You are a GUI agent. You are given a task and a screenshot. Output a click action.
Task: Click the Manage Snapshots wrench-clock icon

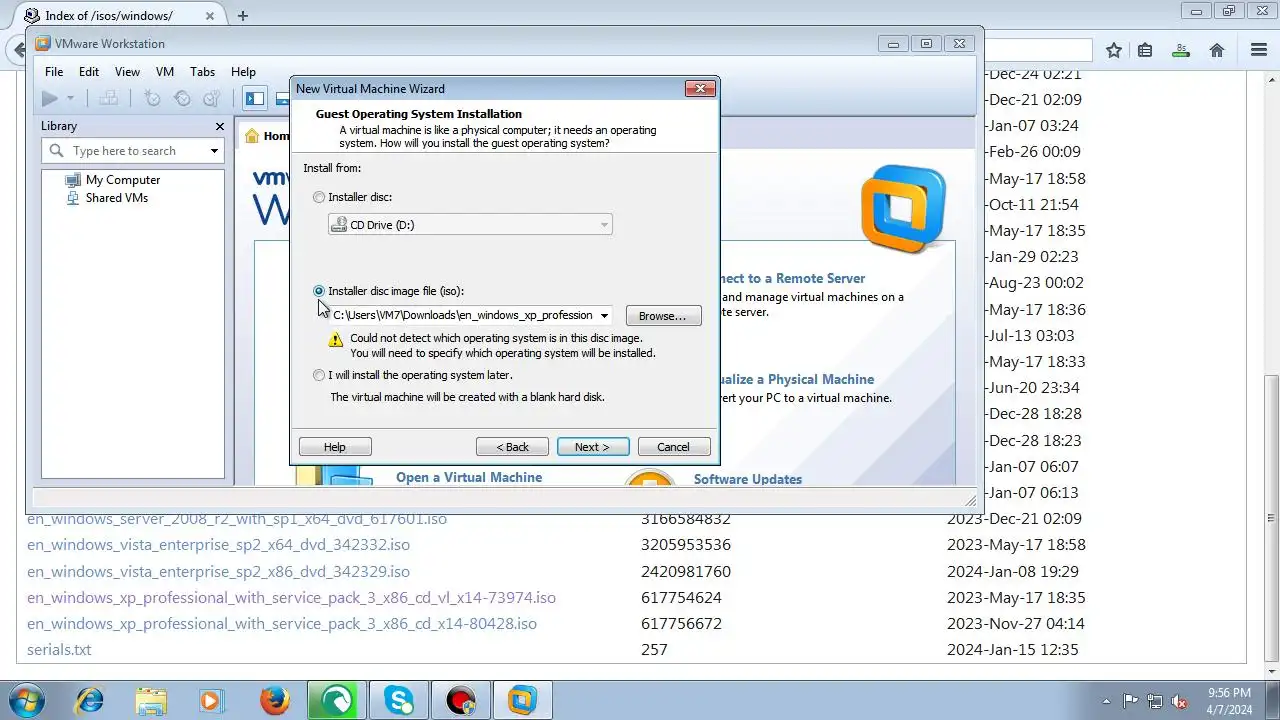coord(212,98)
